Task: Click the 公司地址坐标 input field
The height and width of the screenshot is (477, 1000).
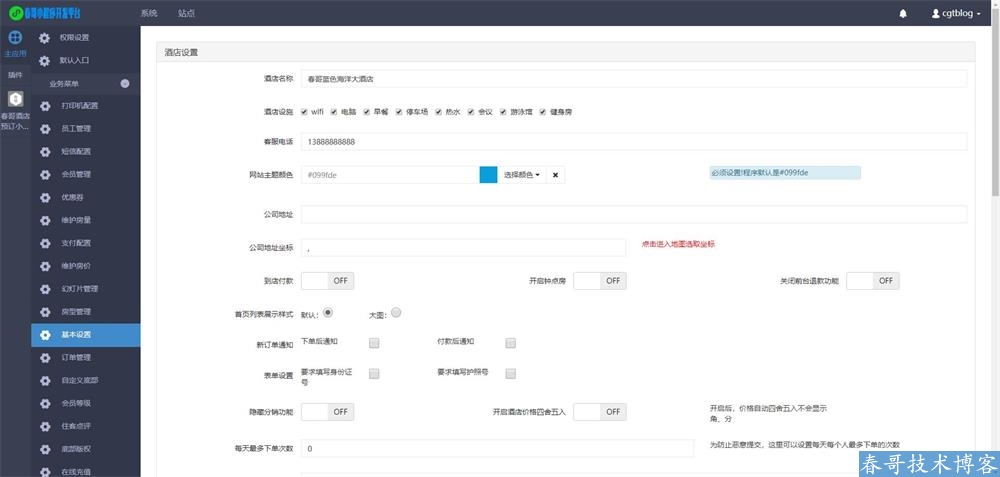Action: tap(464, 248)
